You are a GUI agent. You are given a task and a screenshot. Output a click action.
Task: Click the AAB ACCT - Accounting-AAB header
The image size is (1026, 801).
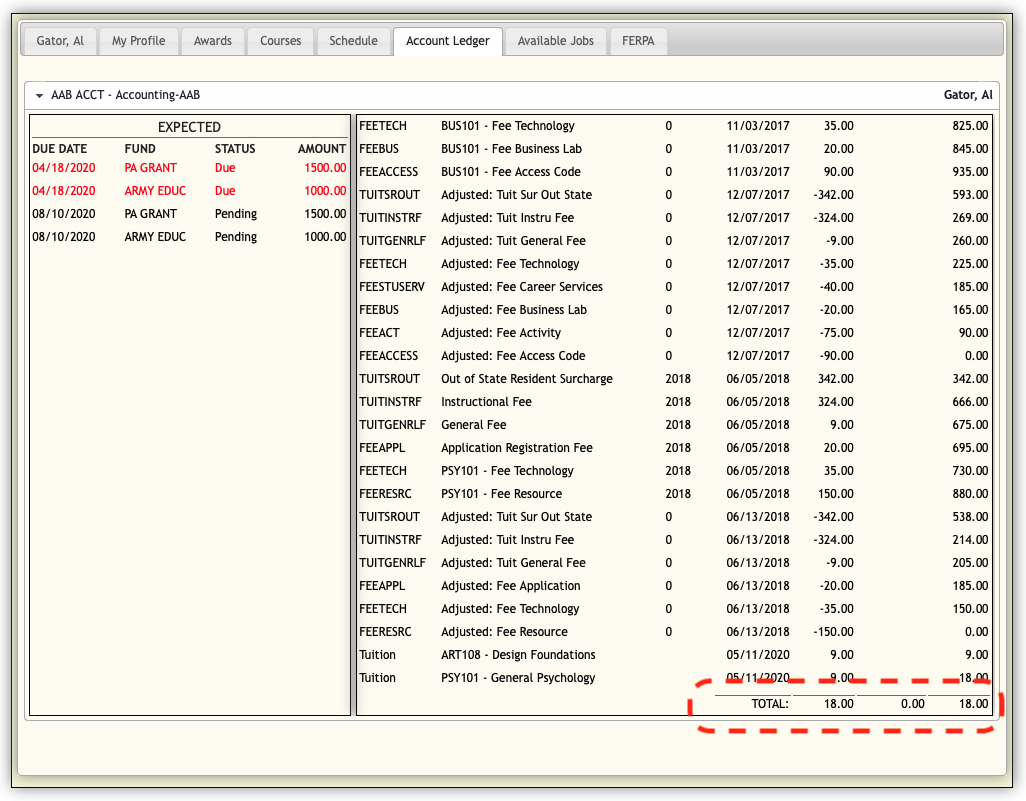(512, 96)
